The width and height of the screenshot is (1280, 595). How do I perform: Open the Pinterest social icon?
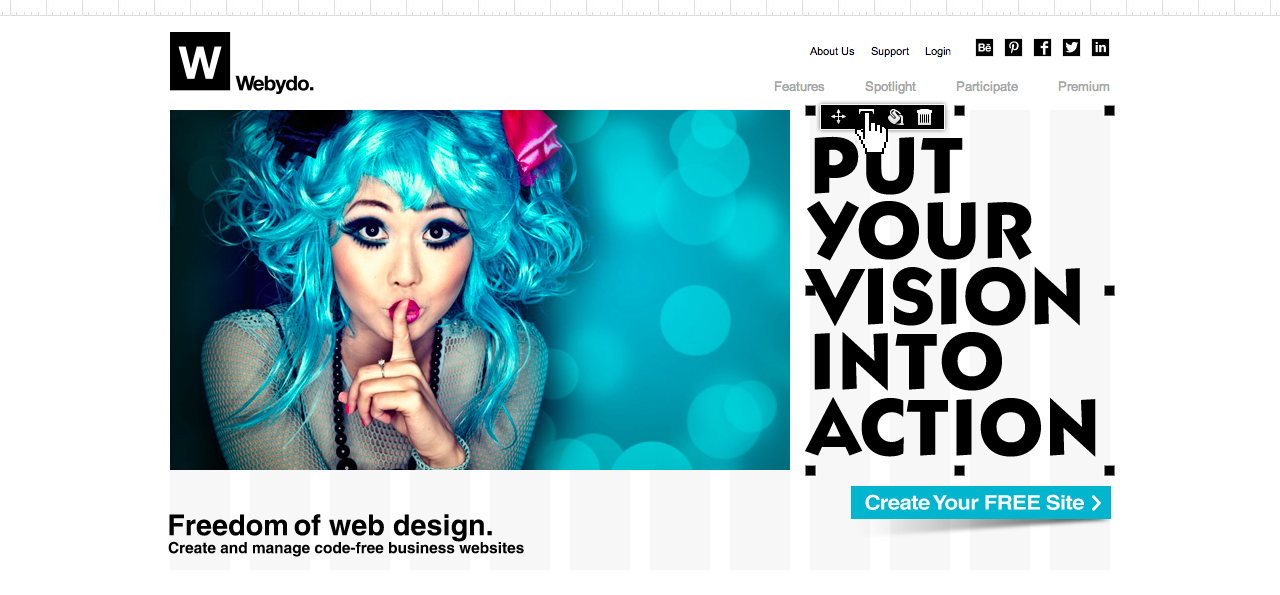1013,48
